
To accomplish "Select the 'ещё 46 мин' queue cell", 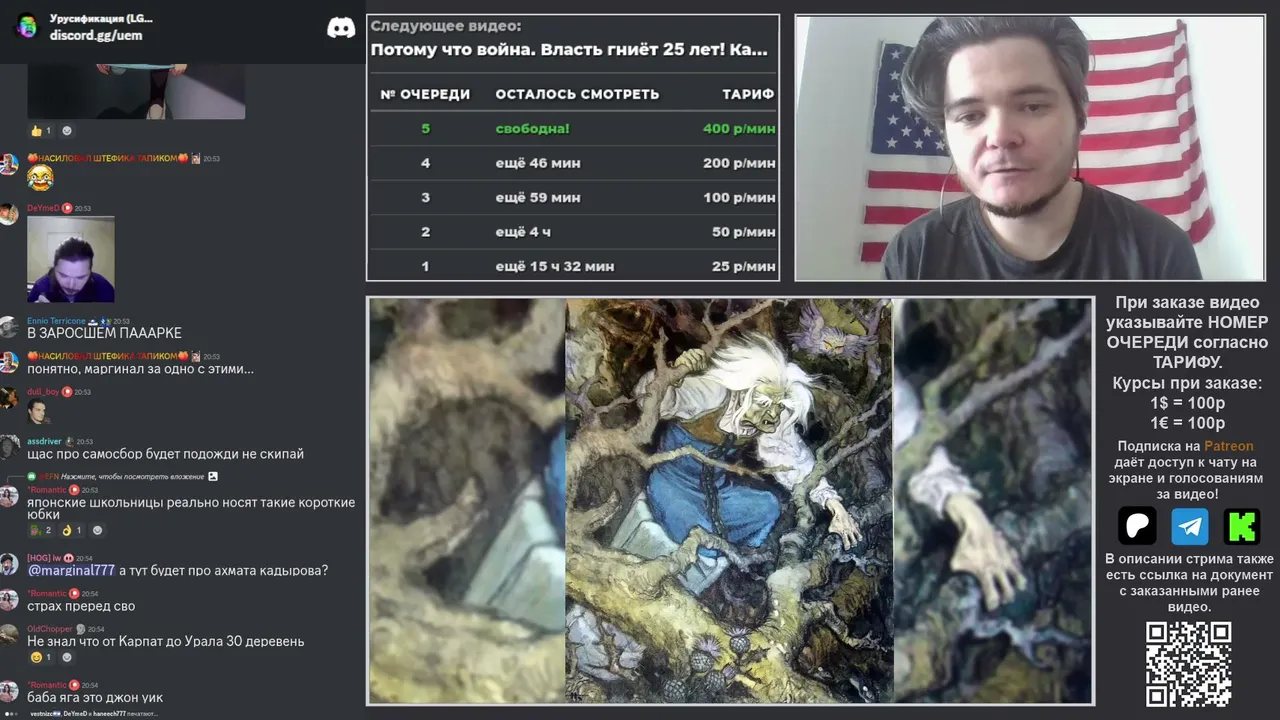I will pos(538,163).
